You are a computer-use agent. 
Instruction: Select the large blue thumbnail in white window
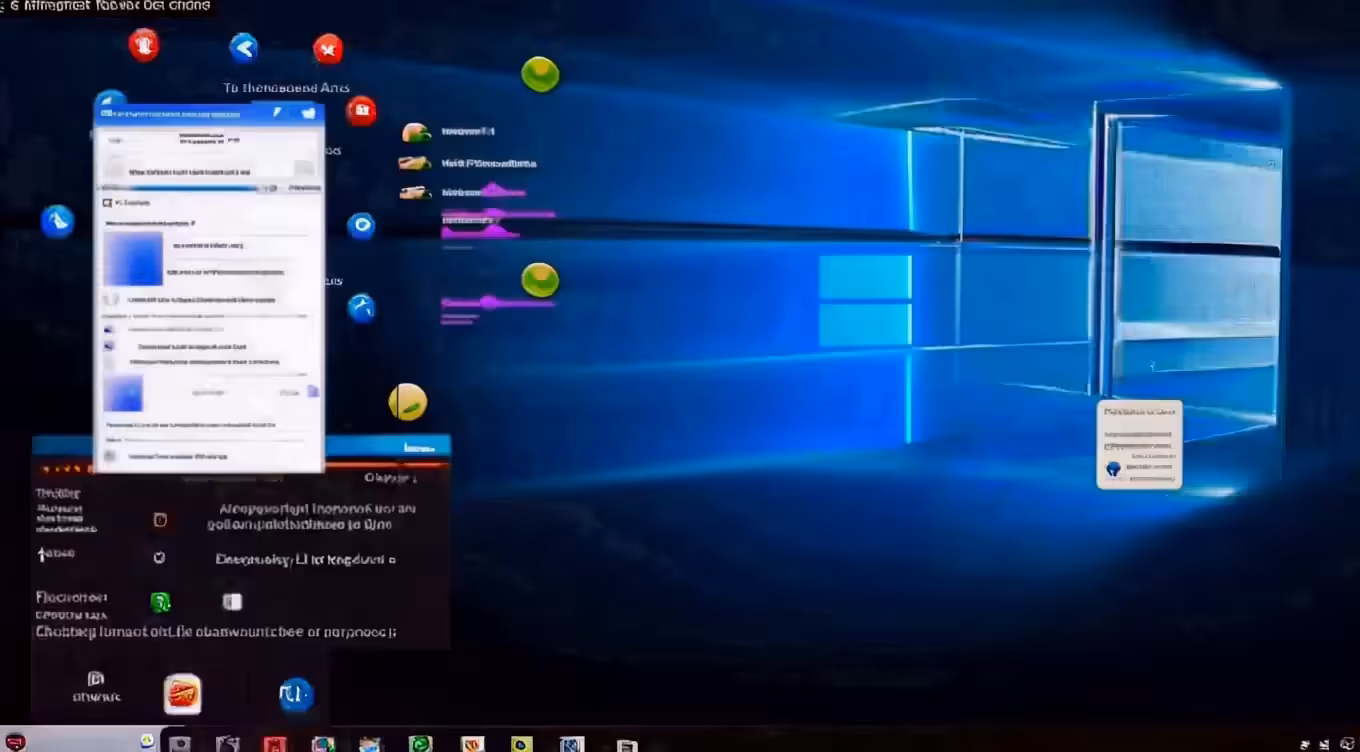point(133,259)
